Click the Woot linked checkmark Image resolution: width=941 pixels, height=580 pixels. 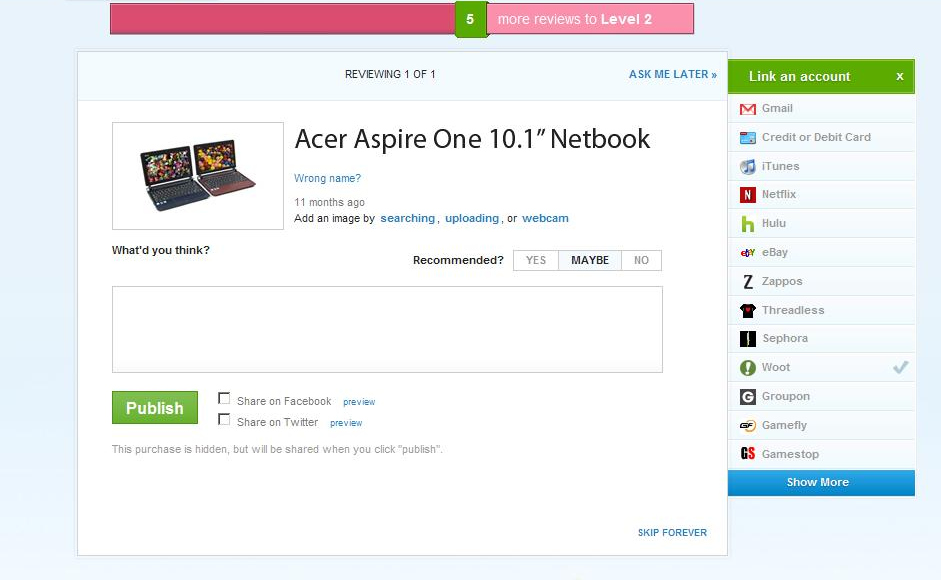click(900, 367)
